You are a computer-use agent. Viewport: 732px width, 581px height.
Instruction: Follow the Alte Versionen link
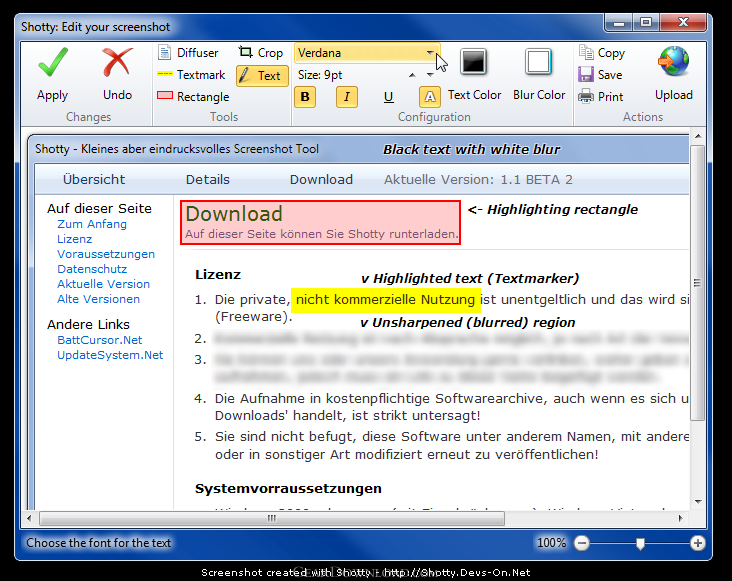98,299
